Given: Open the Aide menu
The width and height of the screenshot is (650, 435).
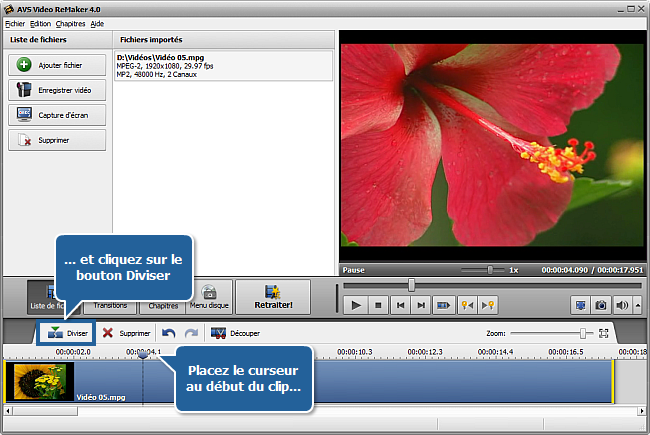Looking at the screenshot, I should (97, 23).
